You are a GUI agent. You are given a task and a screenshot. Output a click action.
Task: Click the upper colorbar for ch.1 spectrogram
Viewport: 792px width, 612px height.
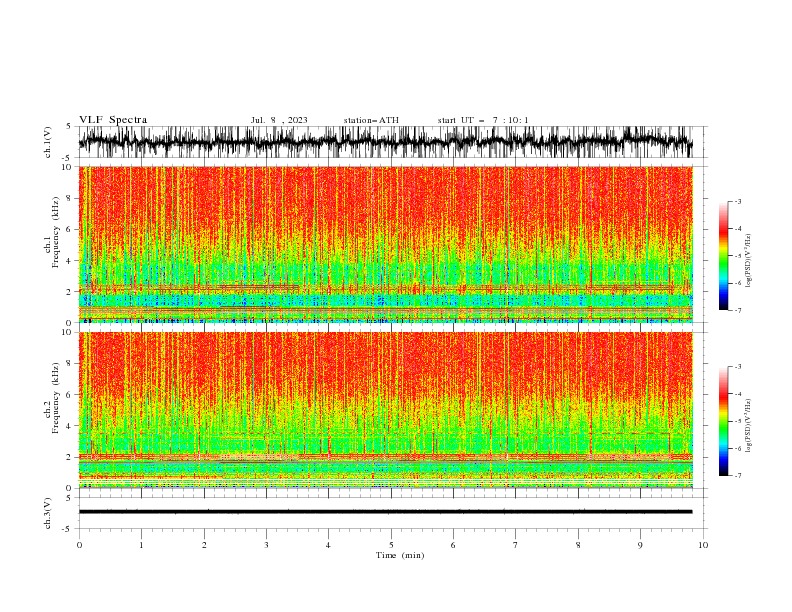point(723,256)
